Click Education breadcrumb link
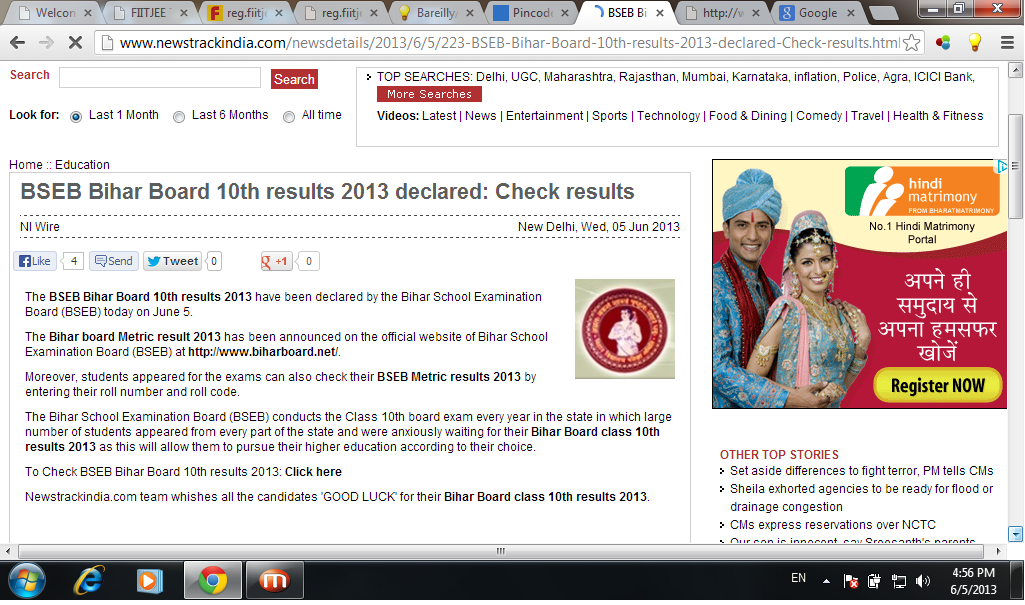 click(82, 165)
